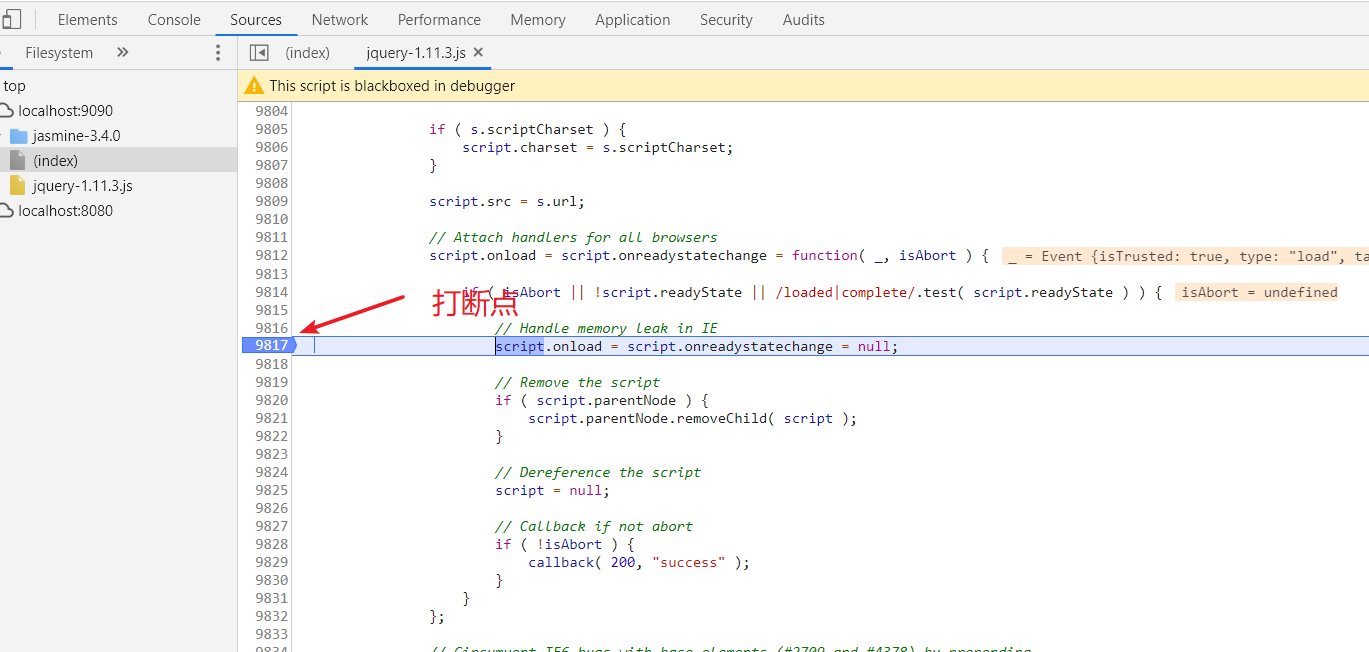Click the overflow chevron next to Filesystem

pyautogui.click(x=122, y=52)
